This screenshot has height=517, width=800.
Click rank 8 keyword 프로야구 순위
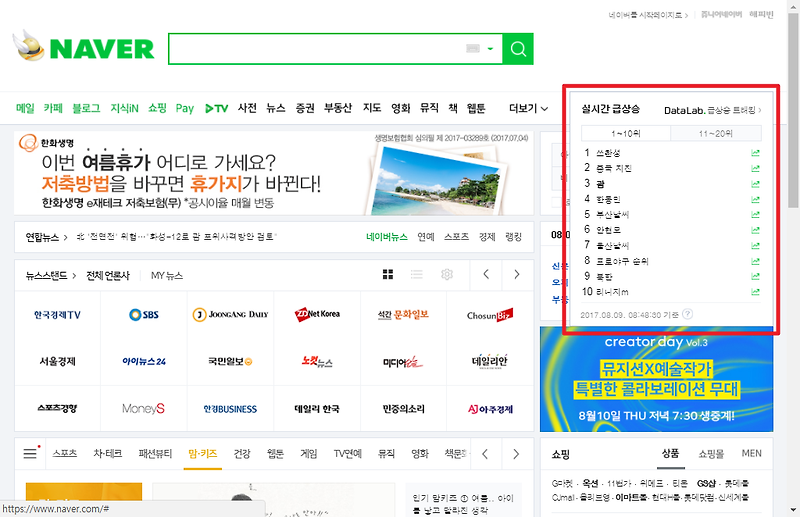[622, 261]
